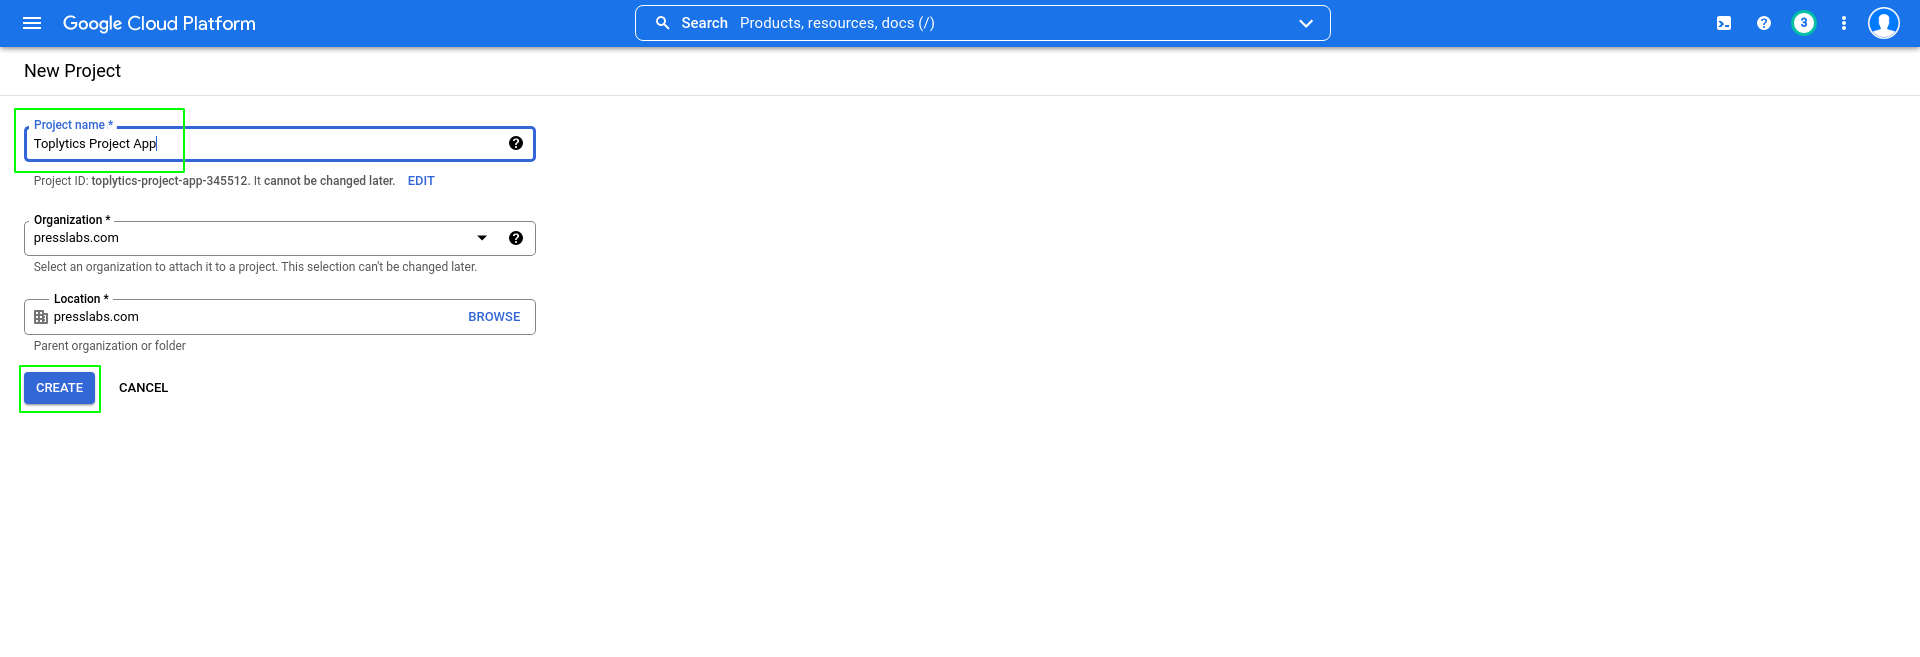Open the hamburger navigation menu
This screenshot has width=1920, height=657.
coord(32,23)
